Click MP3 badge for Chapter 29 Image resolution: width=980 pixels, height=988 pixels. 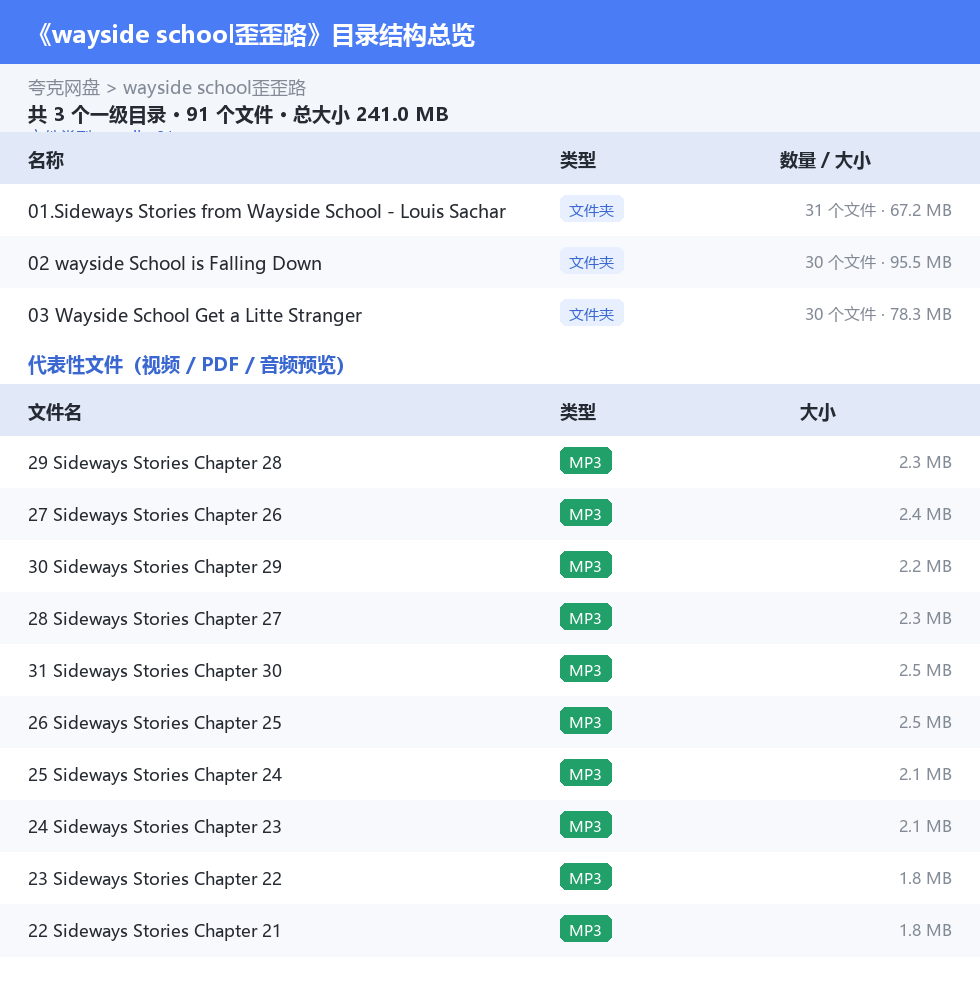(585, 565)
